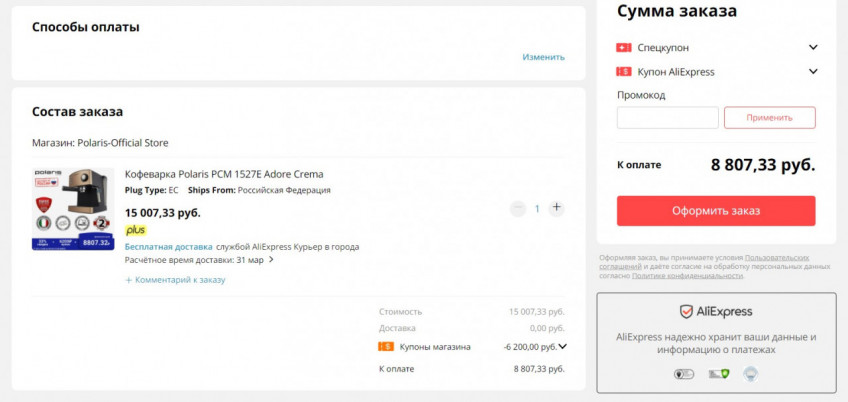Click the Изменить payment method link

543,57
